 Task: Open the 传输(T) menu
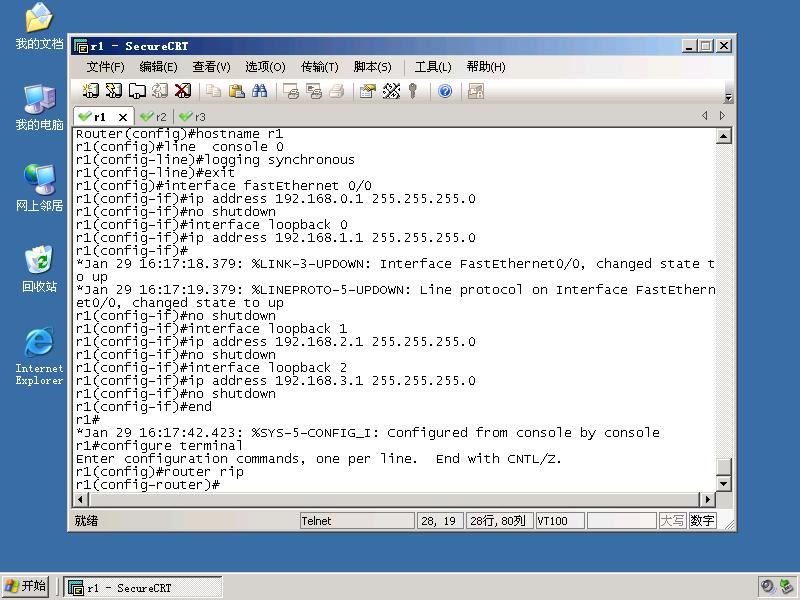[x=319, y=67]
